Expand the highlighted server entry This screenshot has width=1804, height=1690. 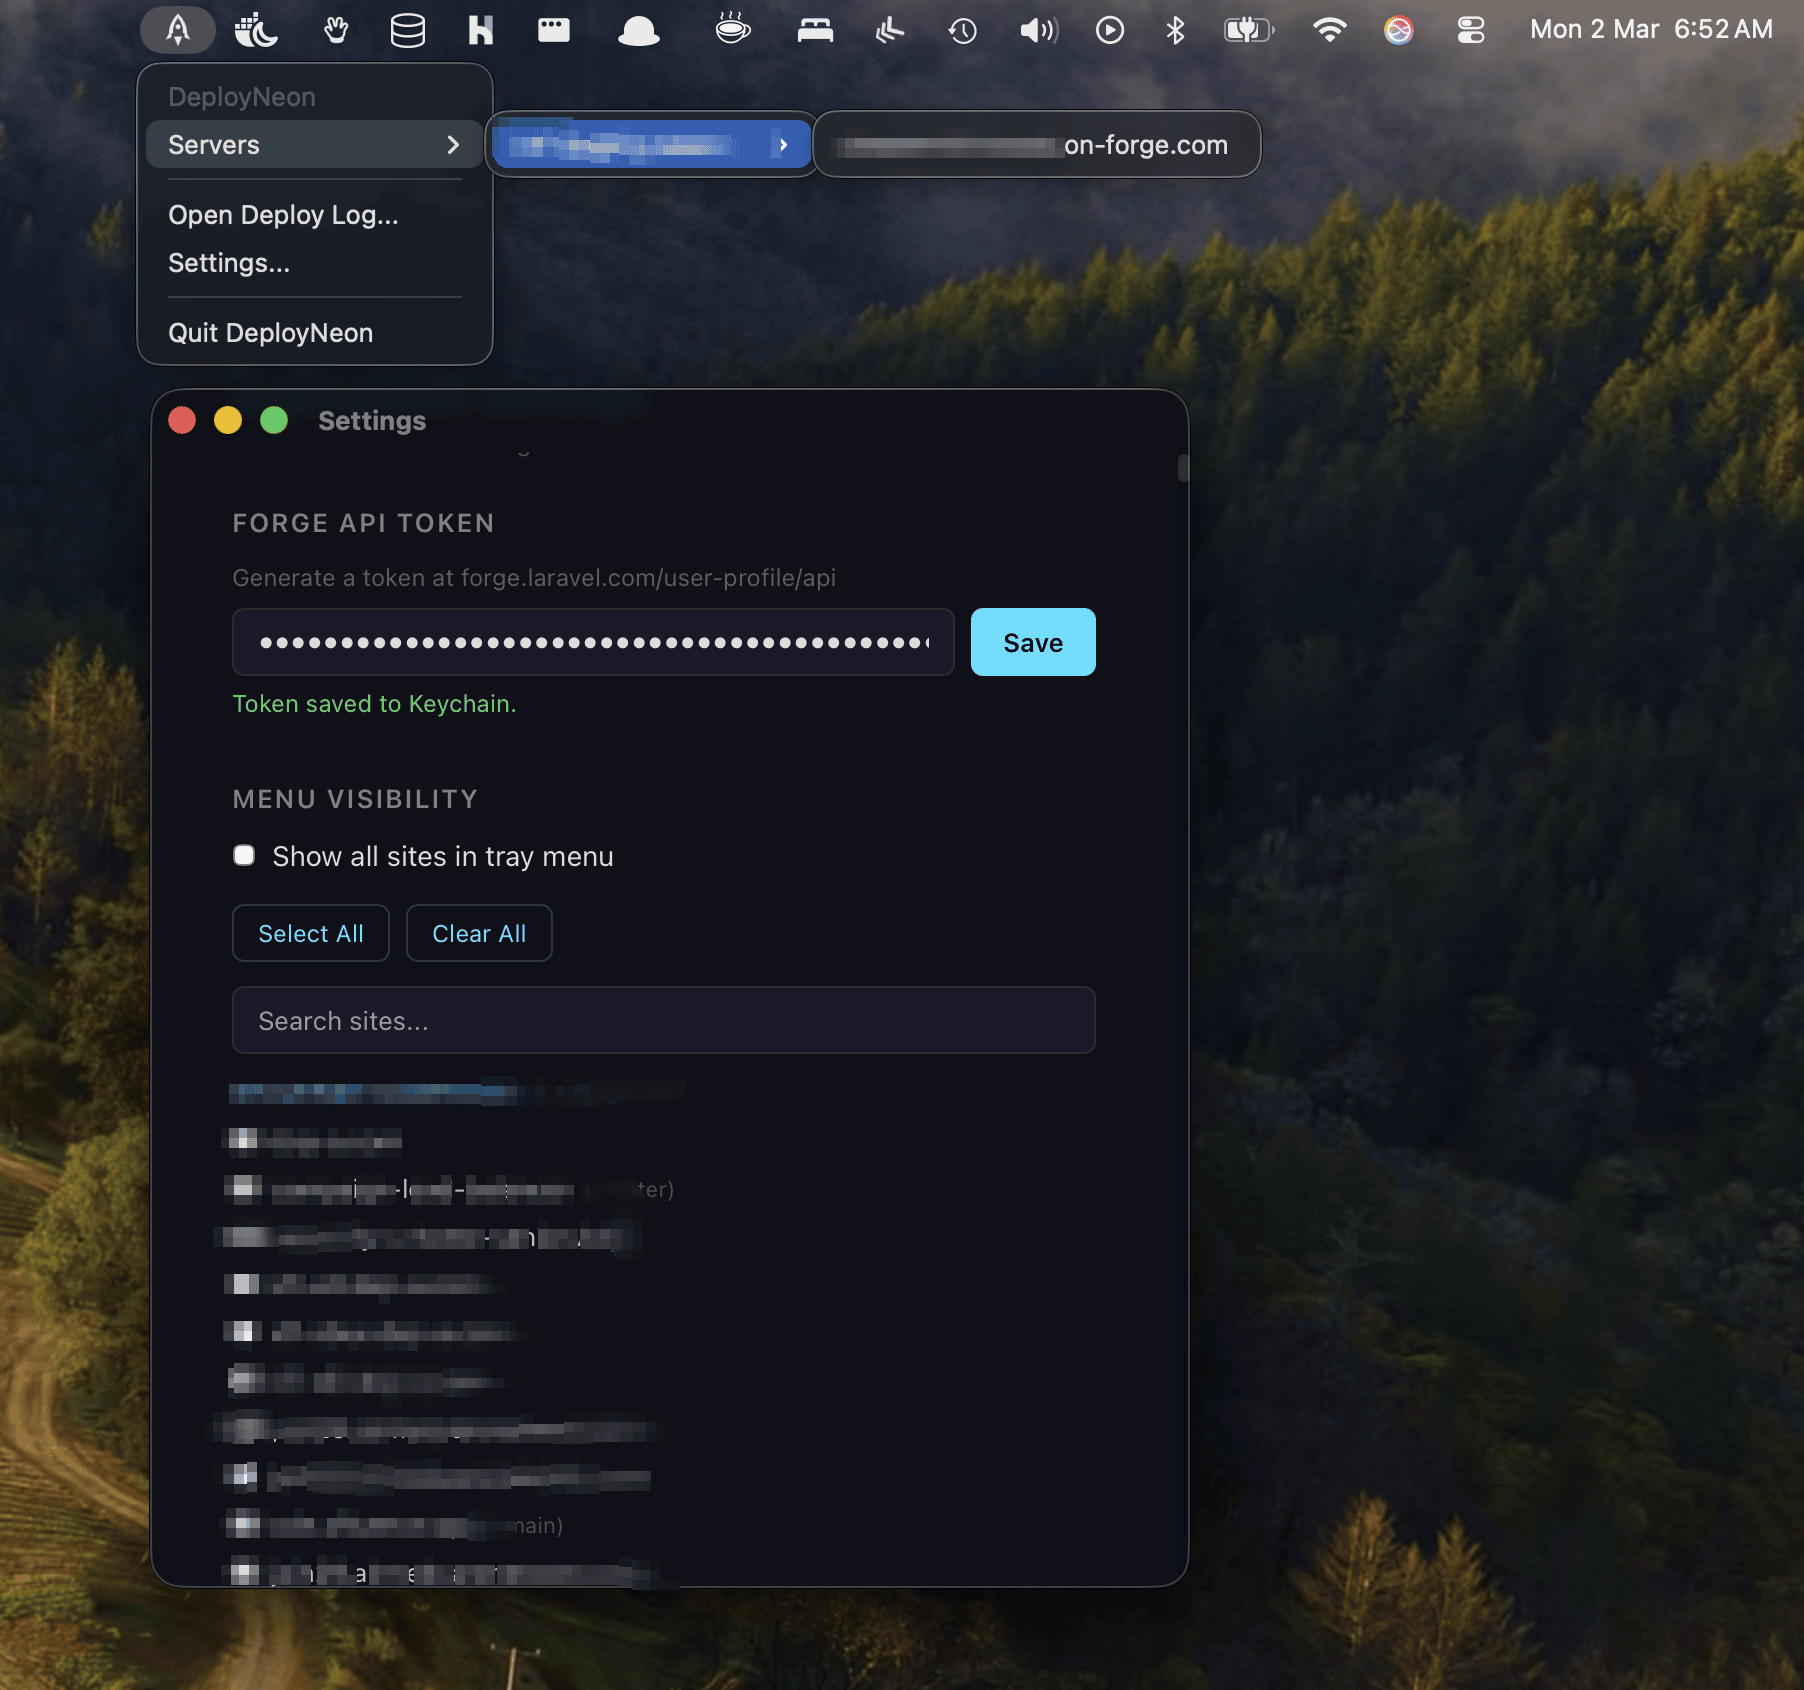point(649,144)
